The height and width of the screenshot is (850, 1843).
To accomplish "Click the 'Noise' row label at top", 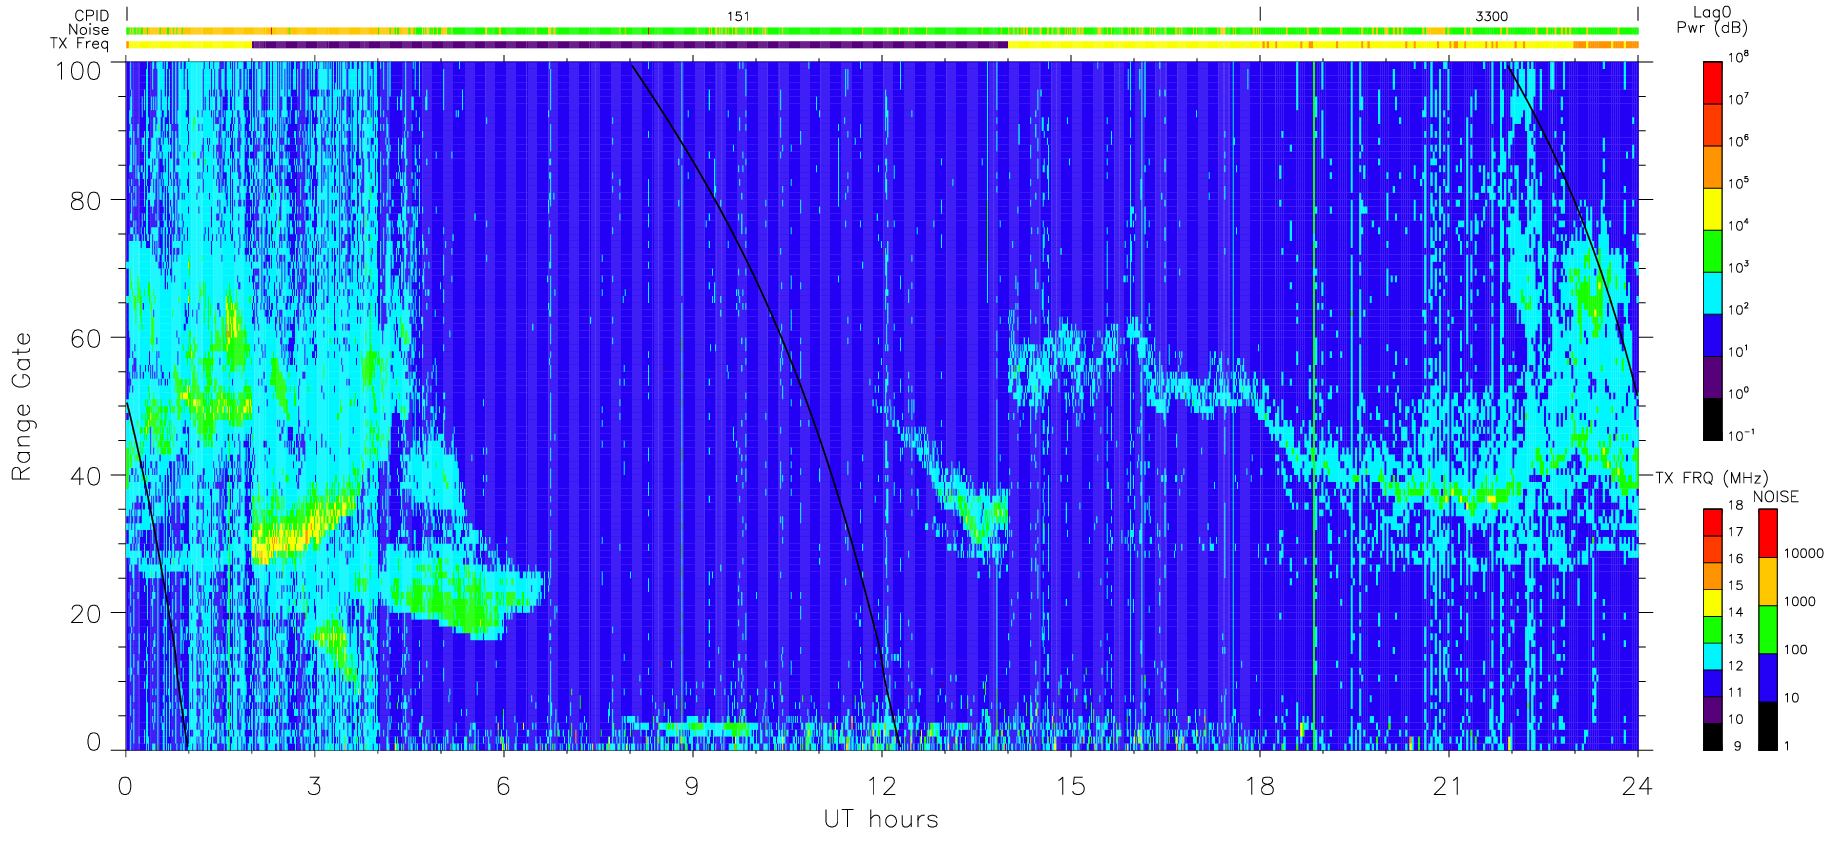I will (x=88, y=30).
